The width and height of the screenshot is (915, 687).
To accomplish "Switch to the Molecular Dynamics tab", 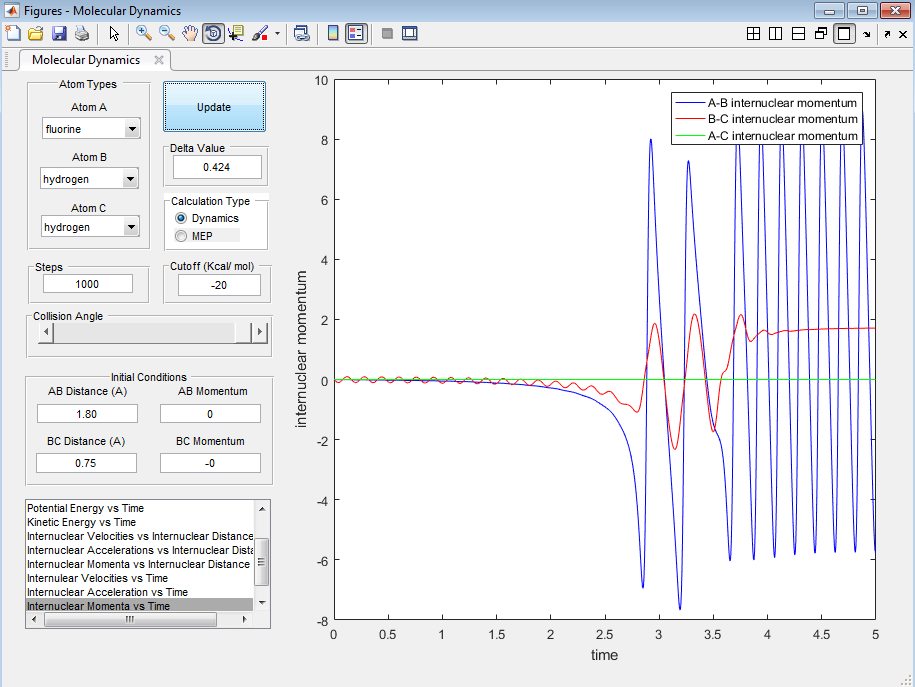I will pos(86,60).
